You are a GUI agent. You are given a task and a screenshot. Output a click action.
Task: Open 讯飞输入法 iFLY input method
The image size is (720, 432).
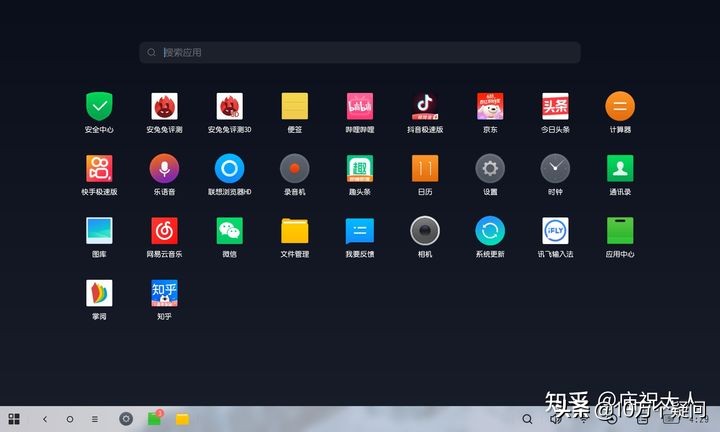pyautogui.click(x=555, y=230)
